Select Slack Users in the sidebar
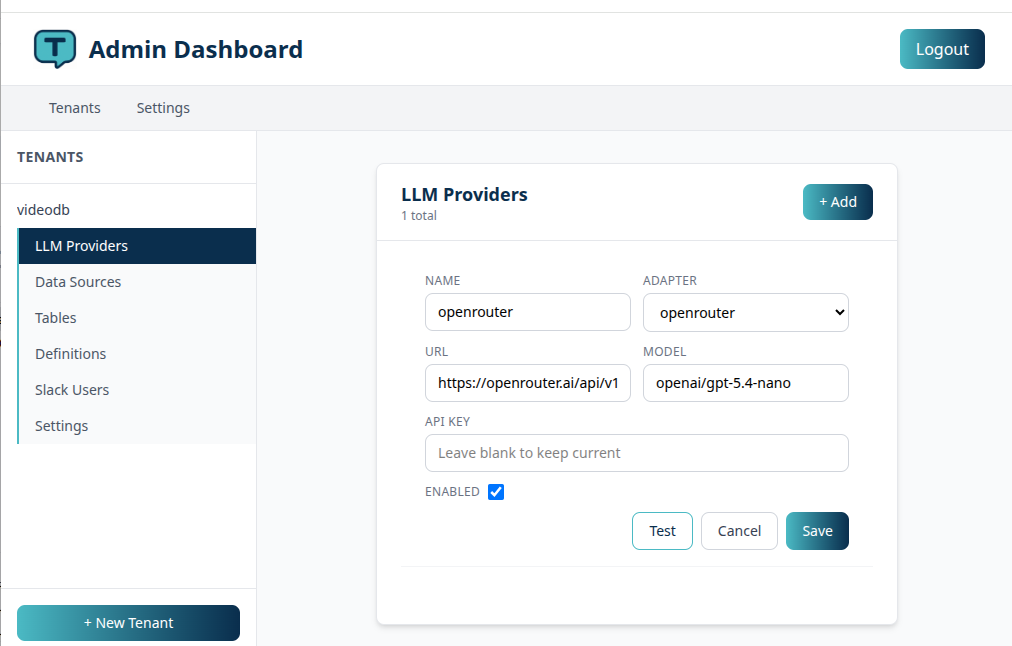 tap(72, 389)
